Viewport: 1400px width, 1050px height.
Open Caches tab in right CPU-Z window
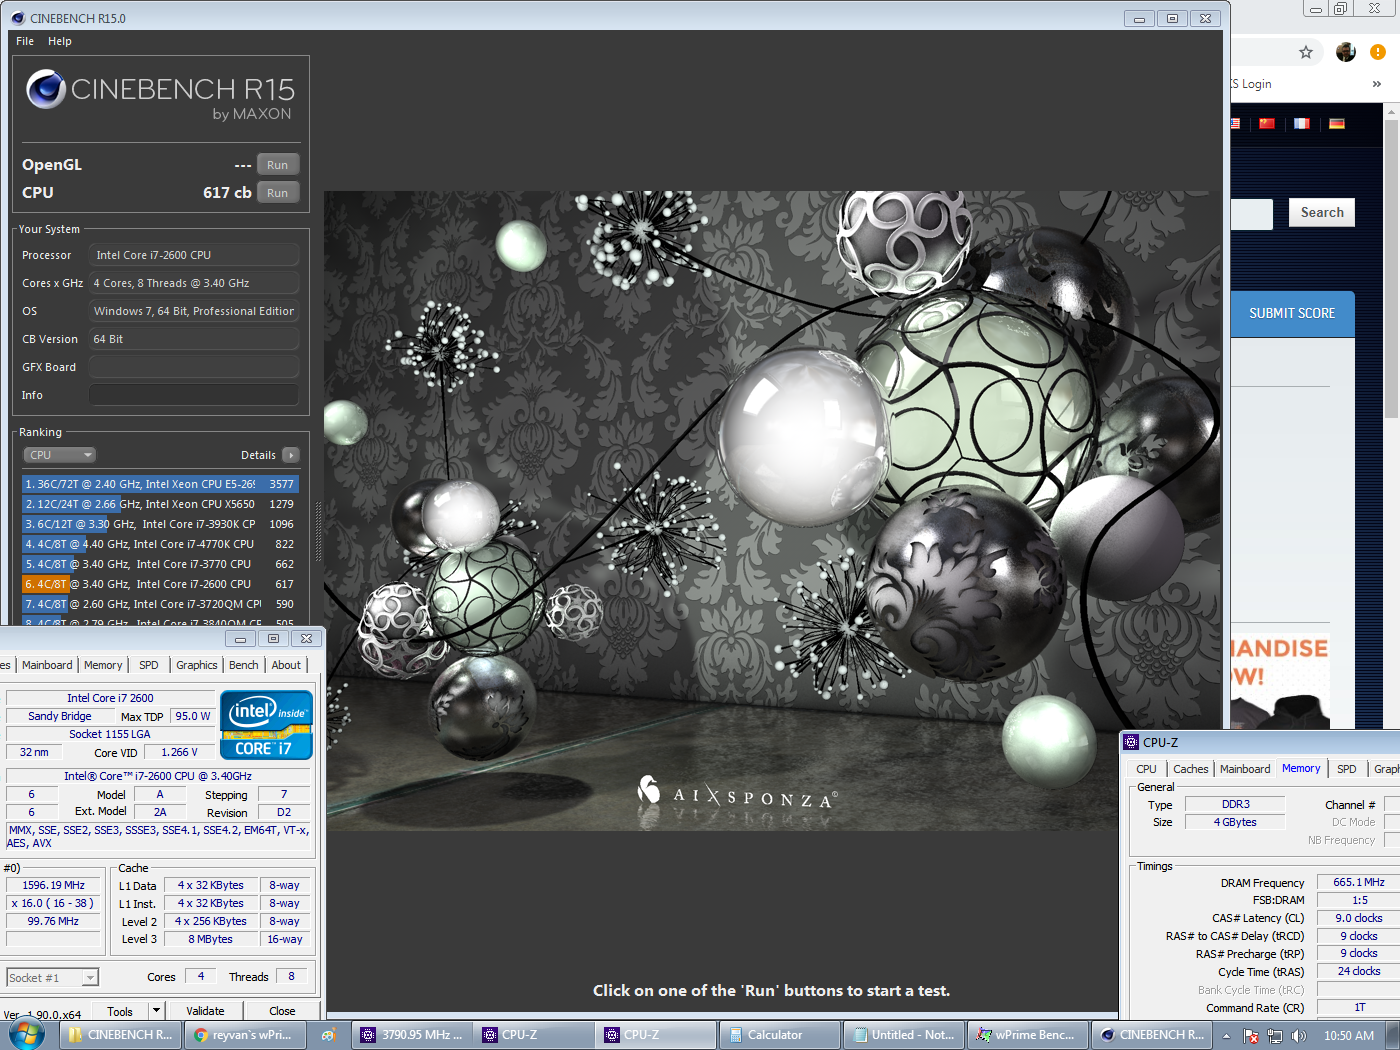tap(1191, 769)
